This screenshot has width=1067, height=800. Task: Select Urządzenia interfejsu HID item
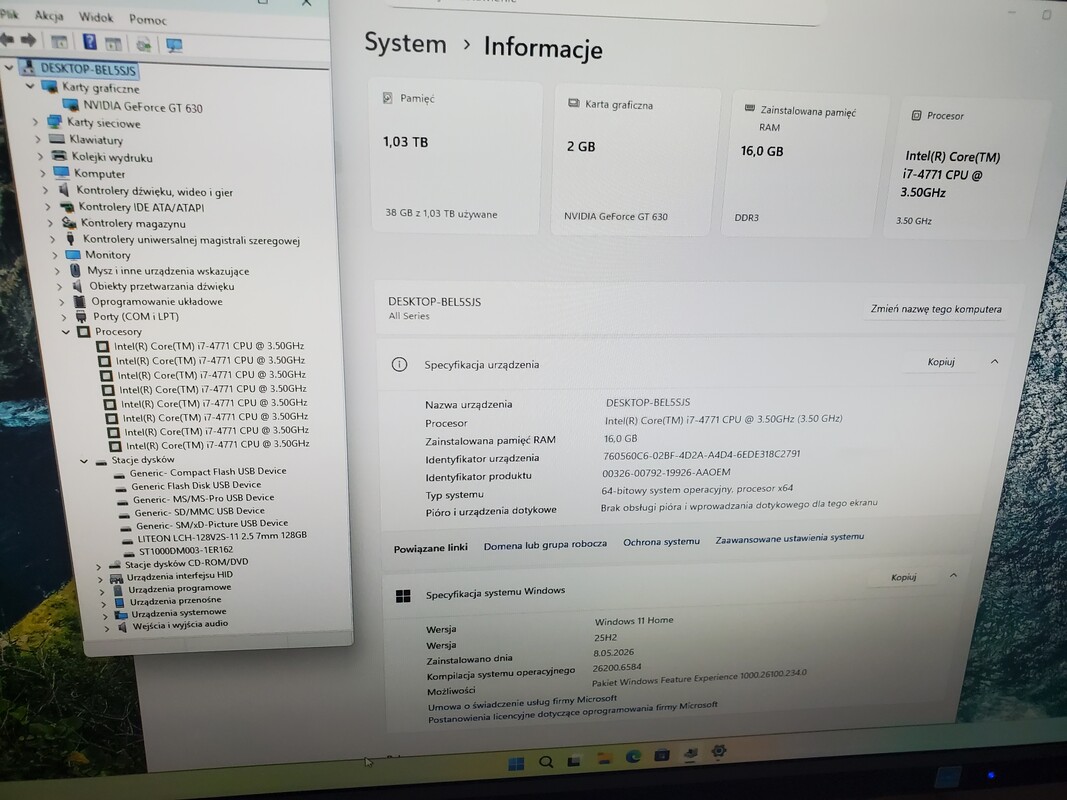[180, 576]
